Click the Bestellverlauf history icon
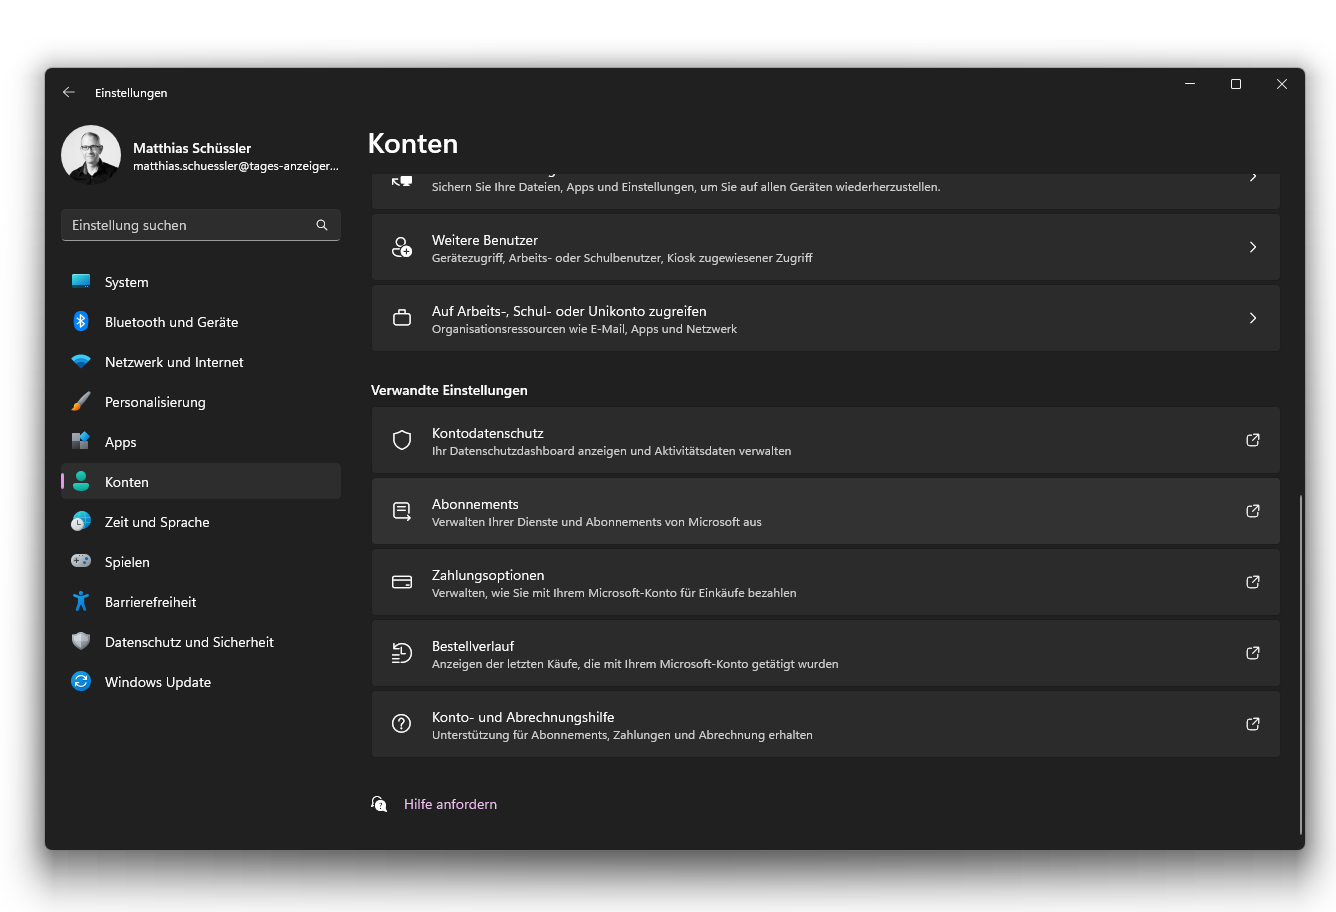The width and height of the screenshot is (1336, 912). click(402, 653)
